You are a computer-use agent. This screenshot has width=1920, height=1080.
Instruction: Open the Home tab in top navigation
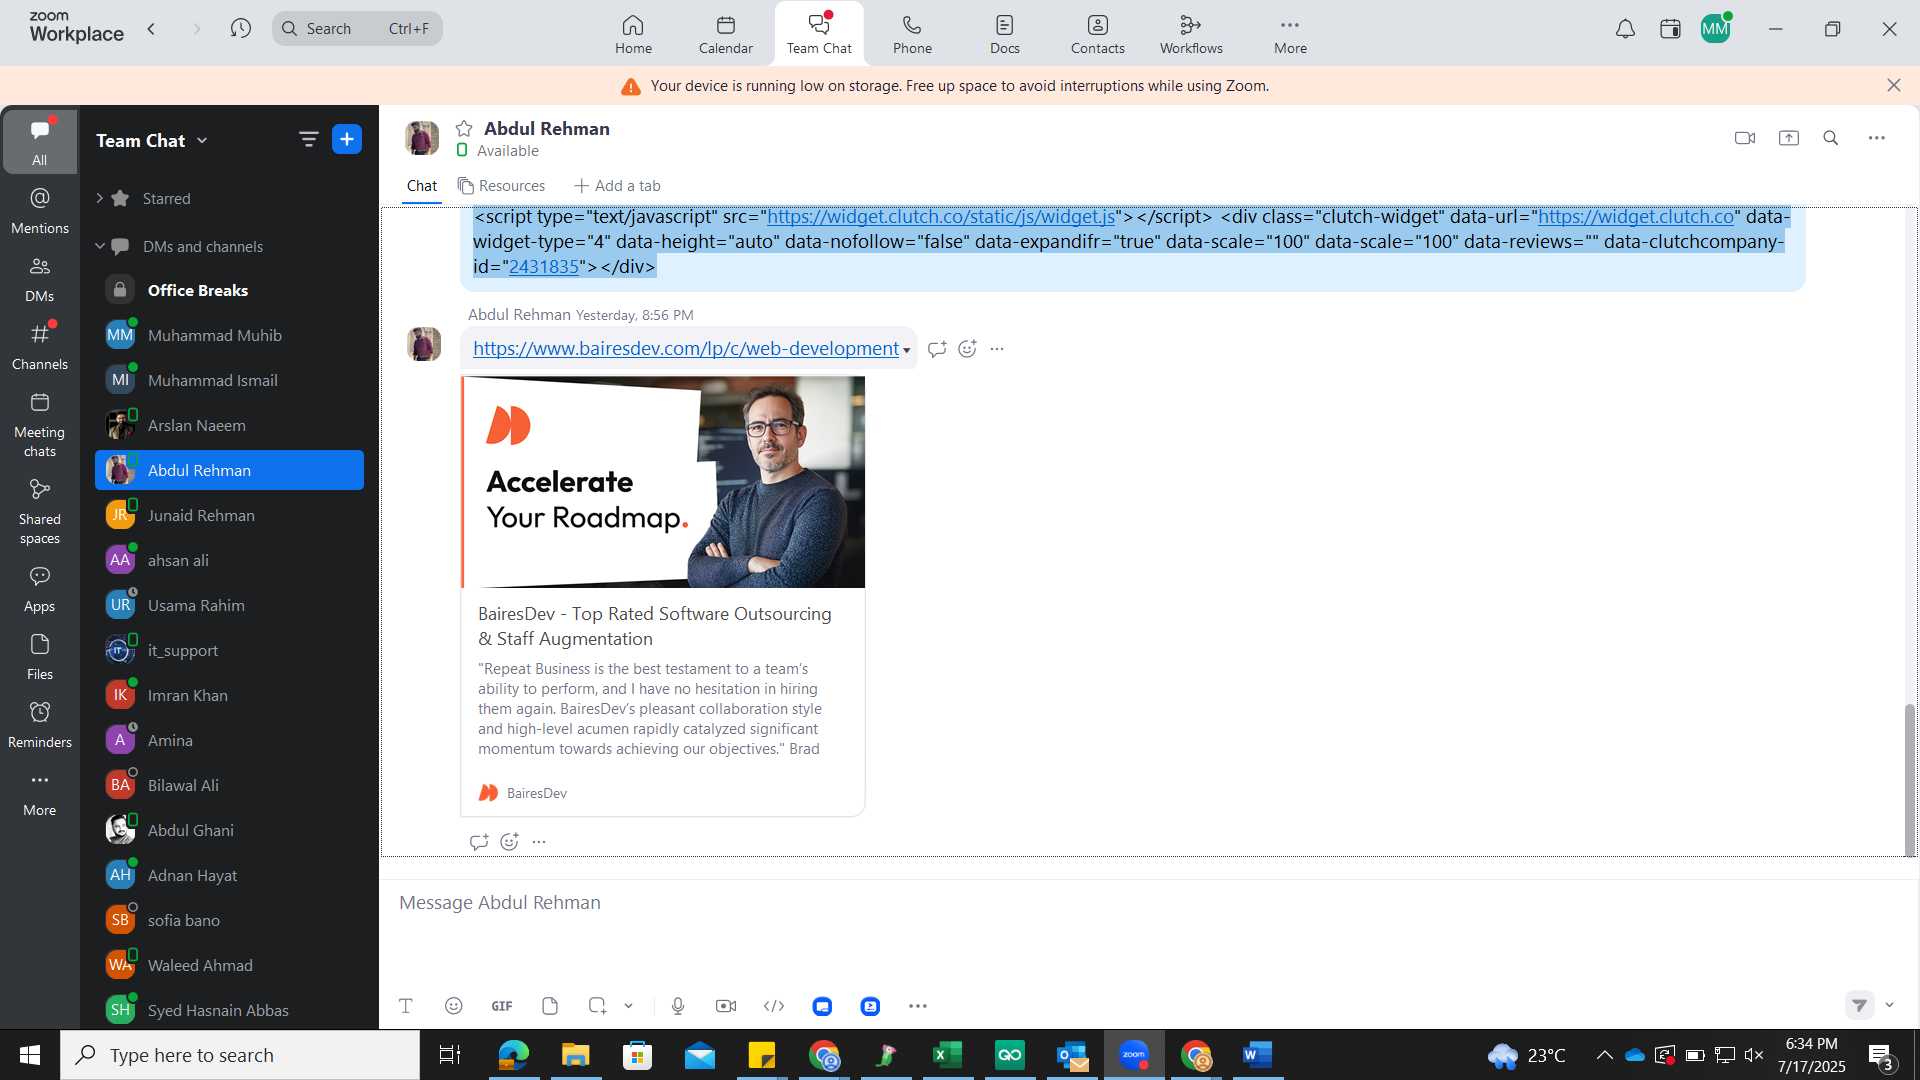tap(633, 33)
